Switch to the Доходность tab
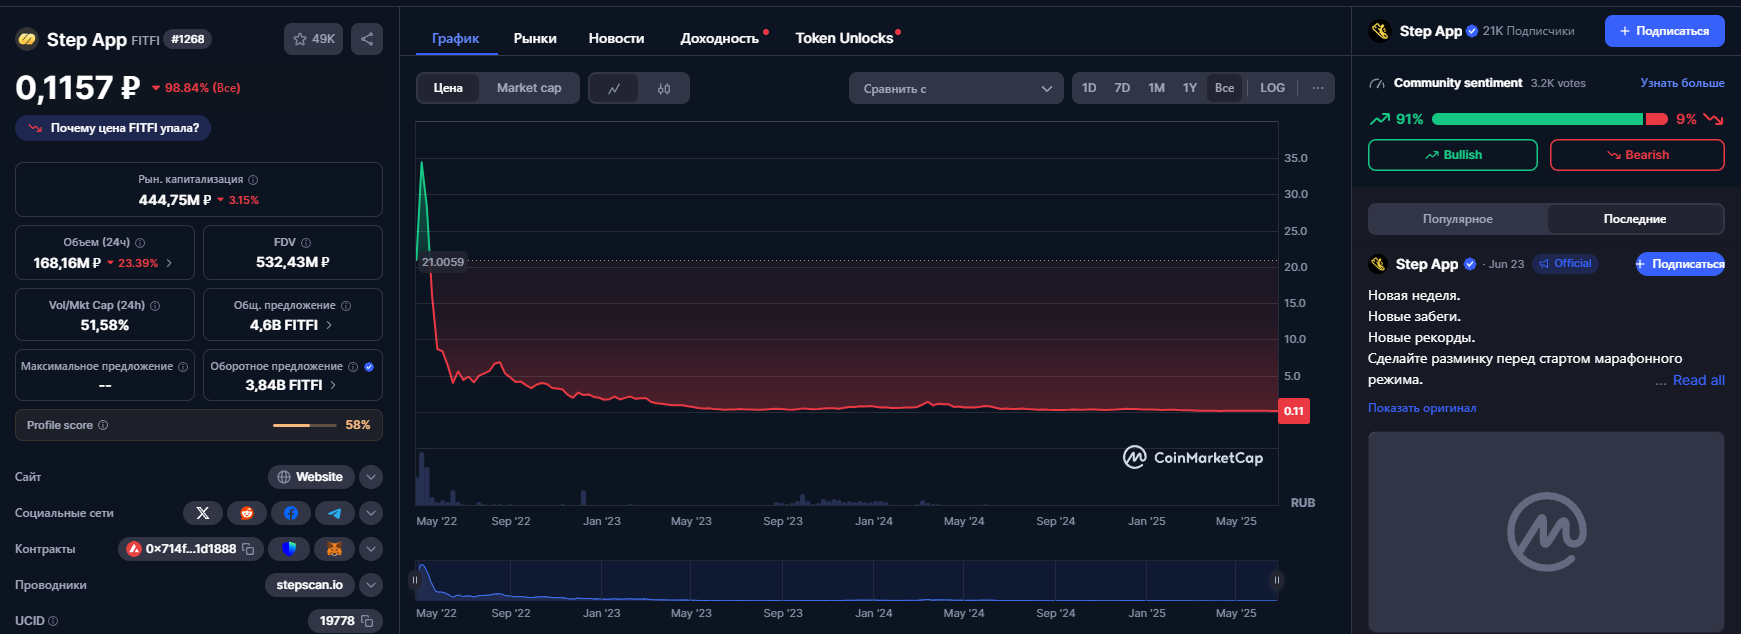The height and width of the screenshot is (634, 1741). pyautogui.click(x=720, y=38)
